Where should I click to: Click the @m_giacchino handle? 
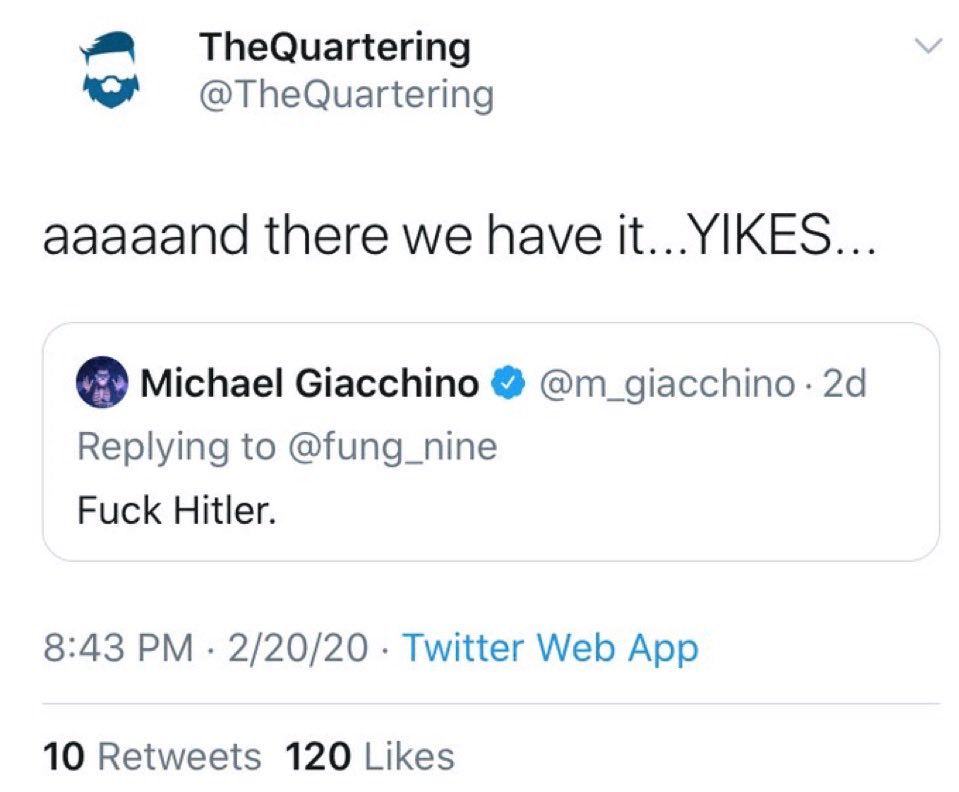(x=668, y=384)
